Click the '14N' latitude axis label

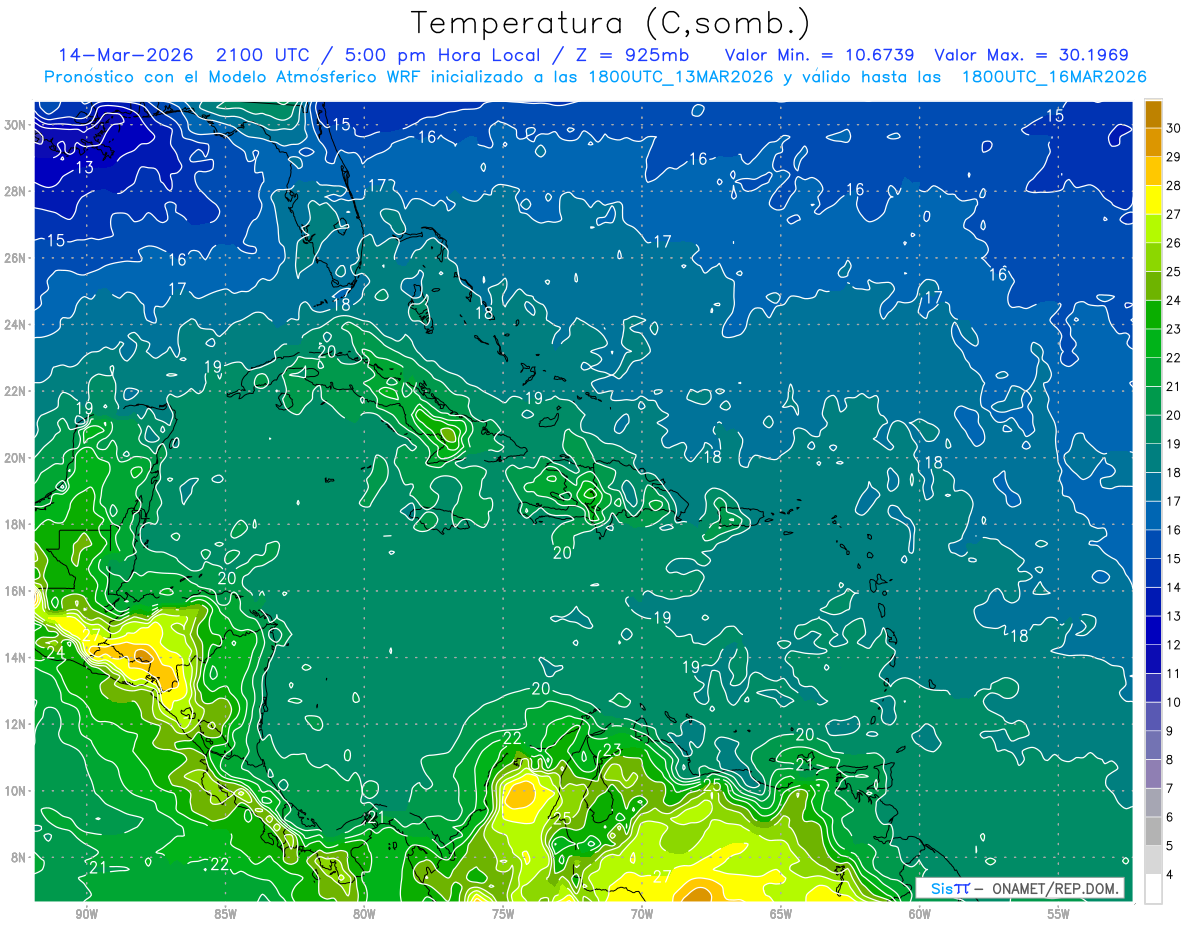pos(16,657)
